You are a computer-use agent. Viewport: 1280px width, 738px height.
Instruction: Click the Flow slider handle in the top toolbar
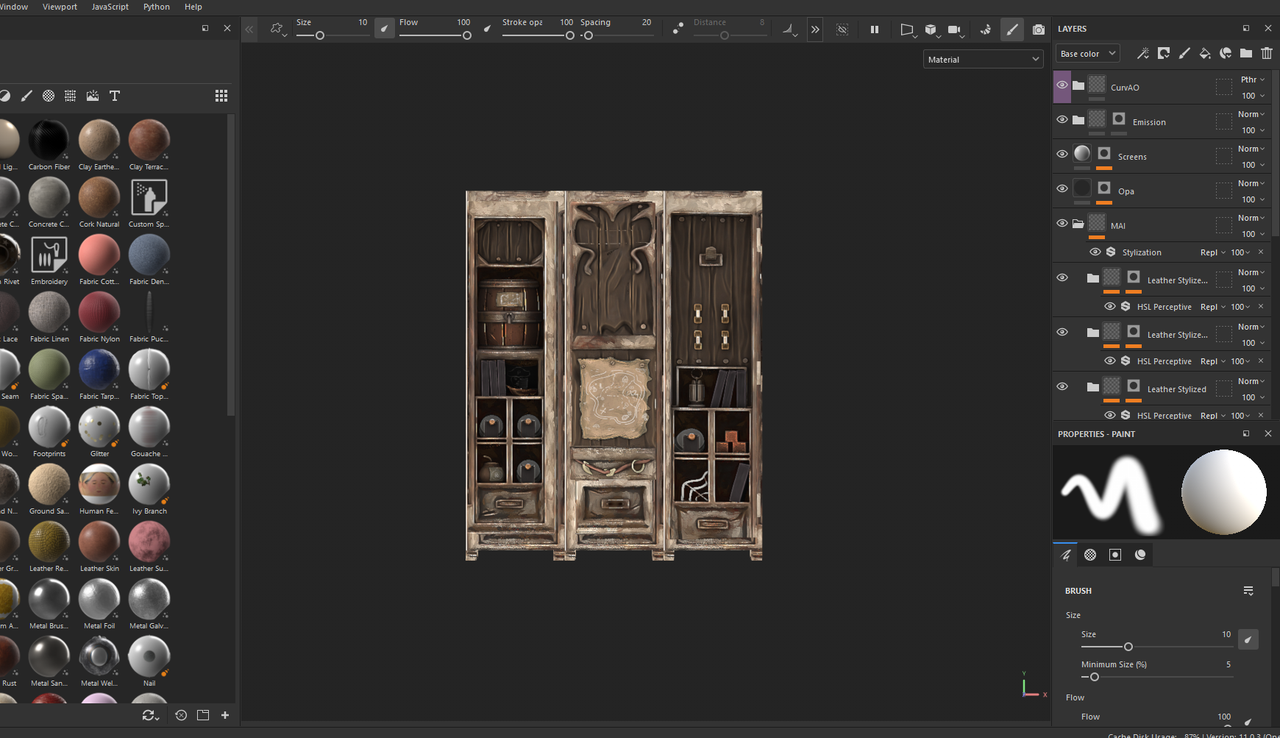tap(467, 36)
